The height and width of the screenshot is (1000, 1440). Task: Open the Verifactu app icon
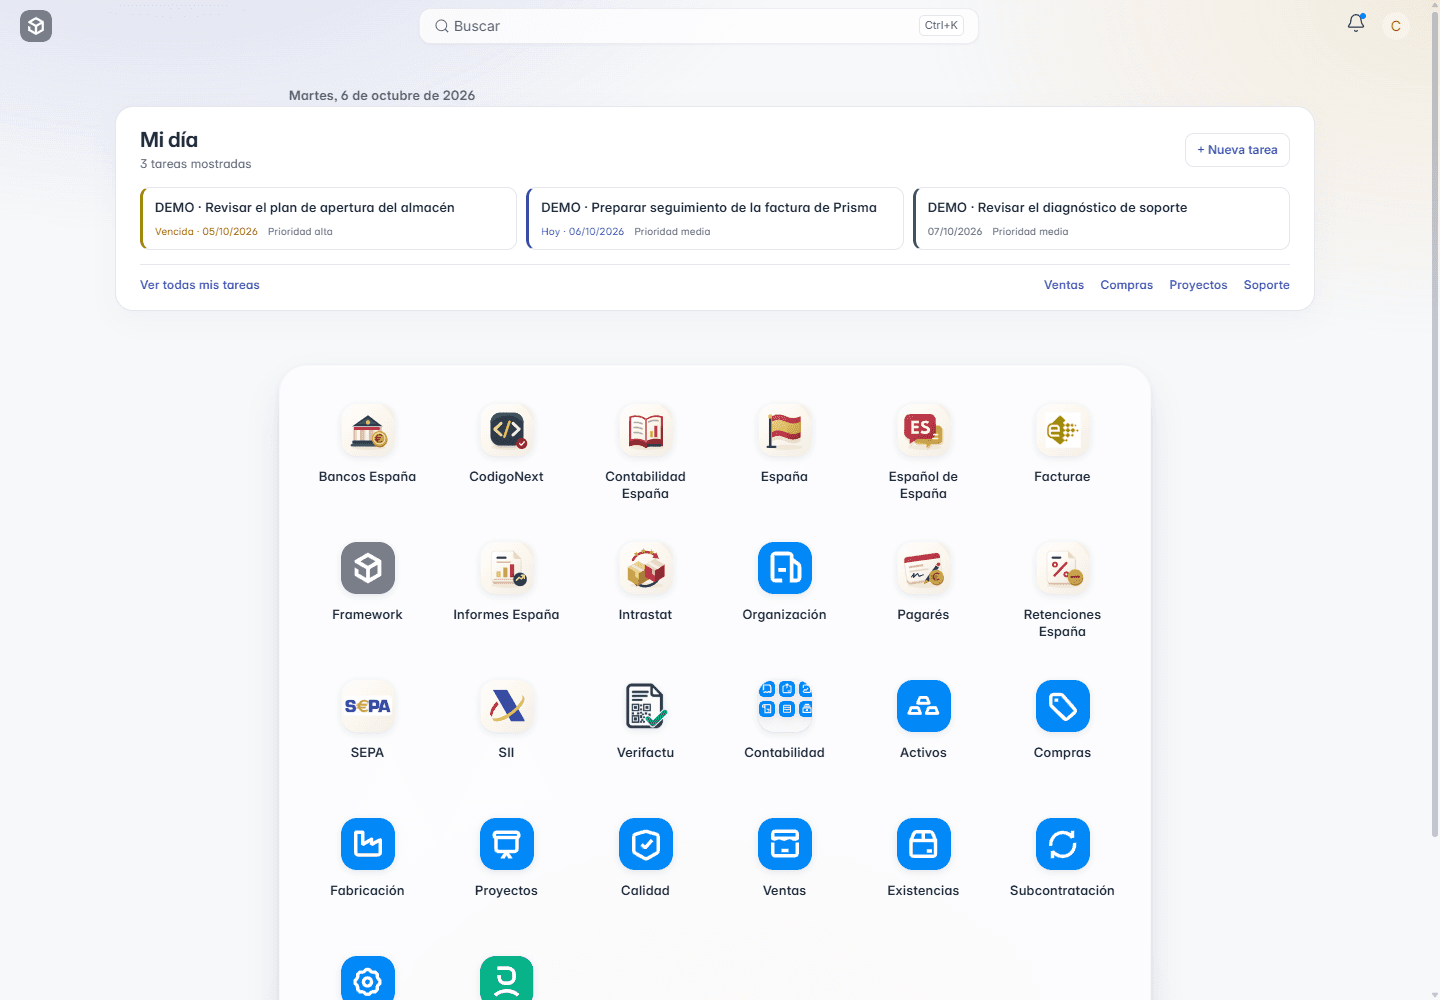(x=645, y=707)
